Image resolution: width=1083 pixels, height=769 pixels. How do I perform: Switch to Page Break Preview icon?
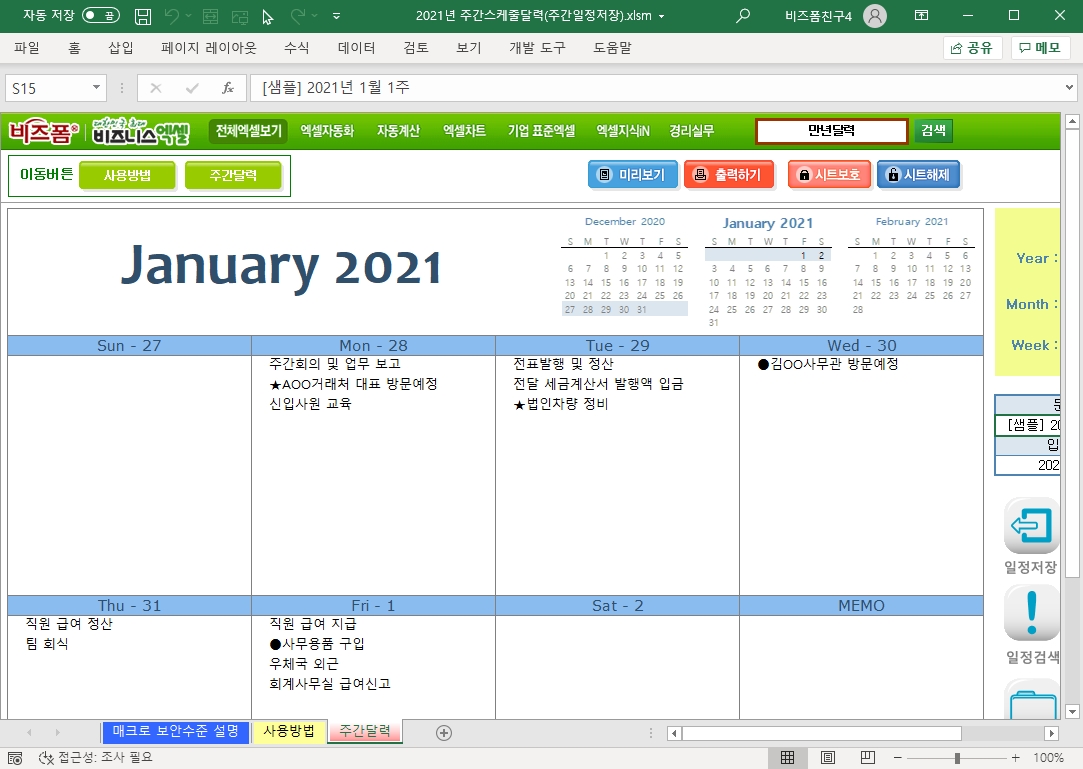point(868,758)
